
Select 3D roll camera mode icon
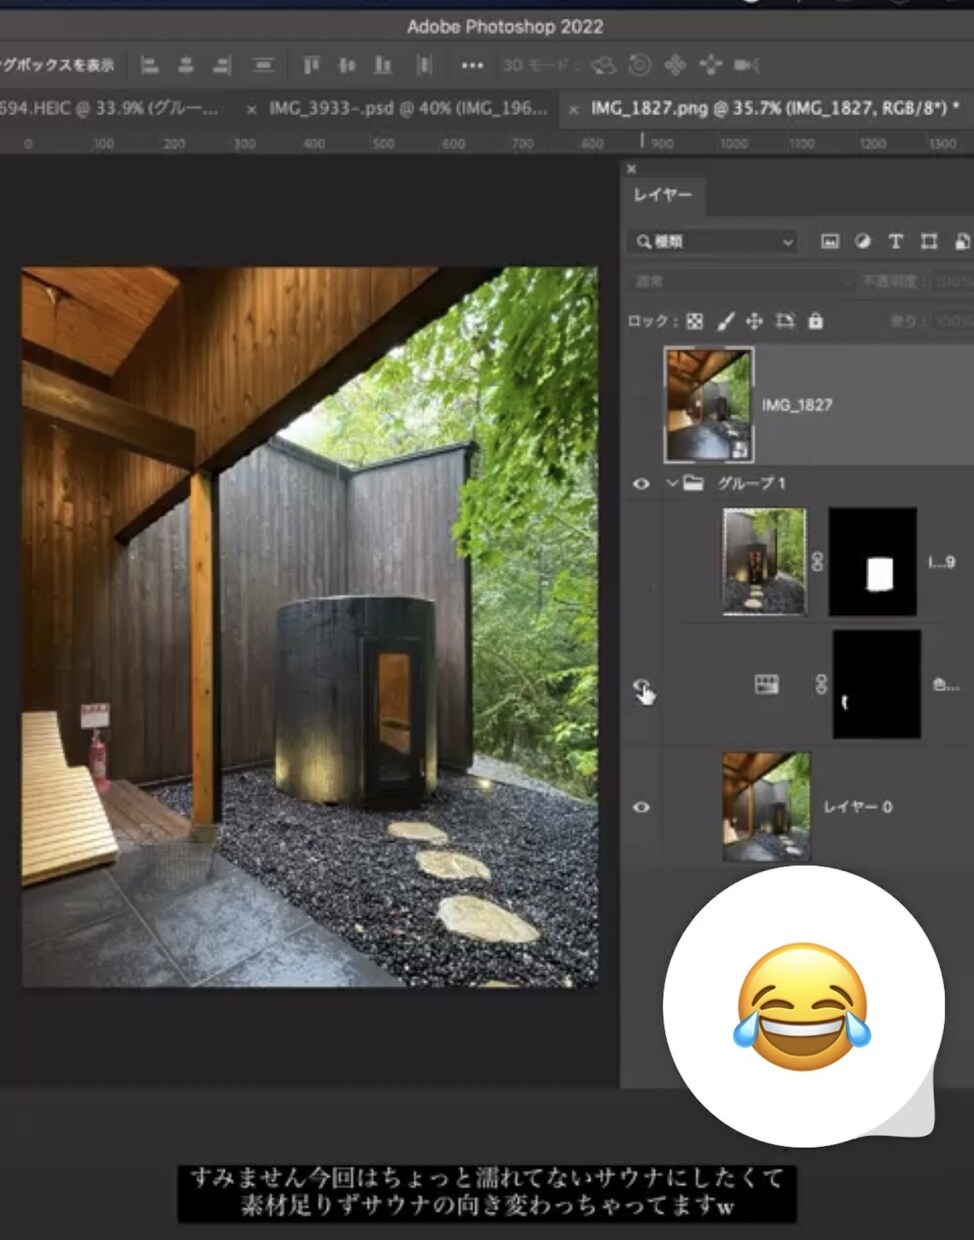(x=639, y=66)
